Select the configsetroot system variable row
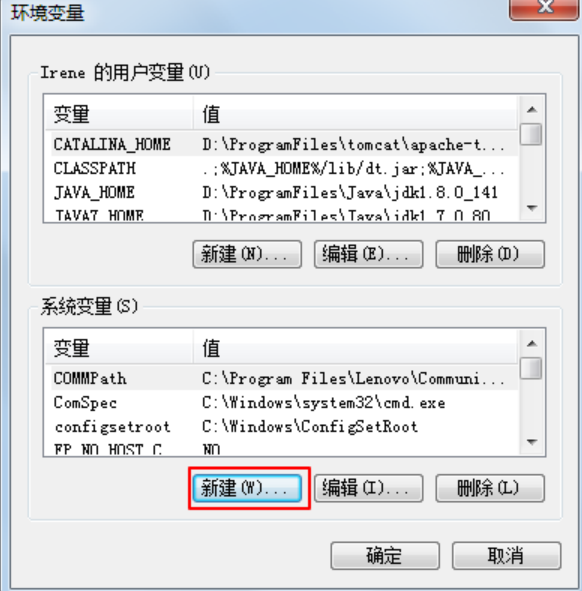This screenshot has width=582, height=591. click(282, 427)
